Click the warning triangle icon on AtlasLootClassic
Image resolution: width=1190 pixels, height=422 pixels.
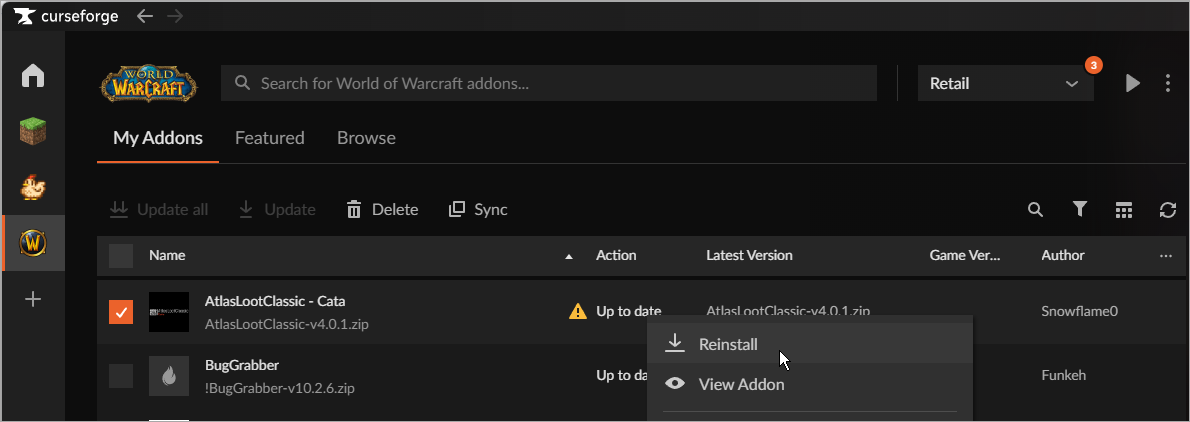click(x=578, y=311)
